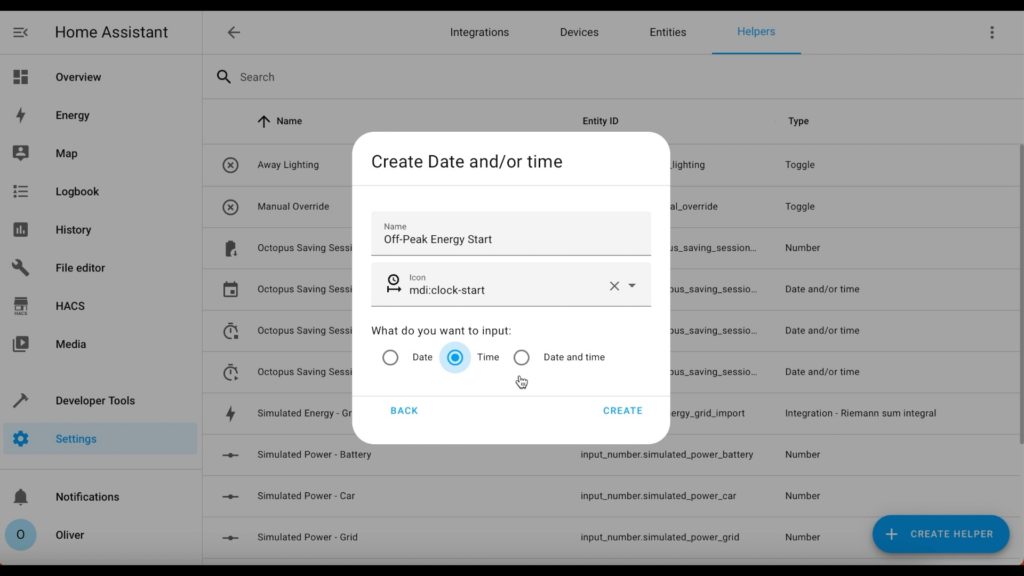Viewport: 1024px width, 576px height.
Task: Open the Simulated Power - Grid row
Action: tap(613, 537)
